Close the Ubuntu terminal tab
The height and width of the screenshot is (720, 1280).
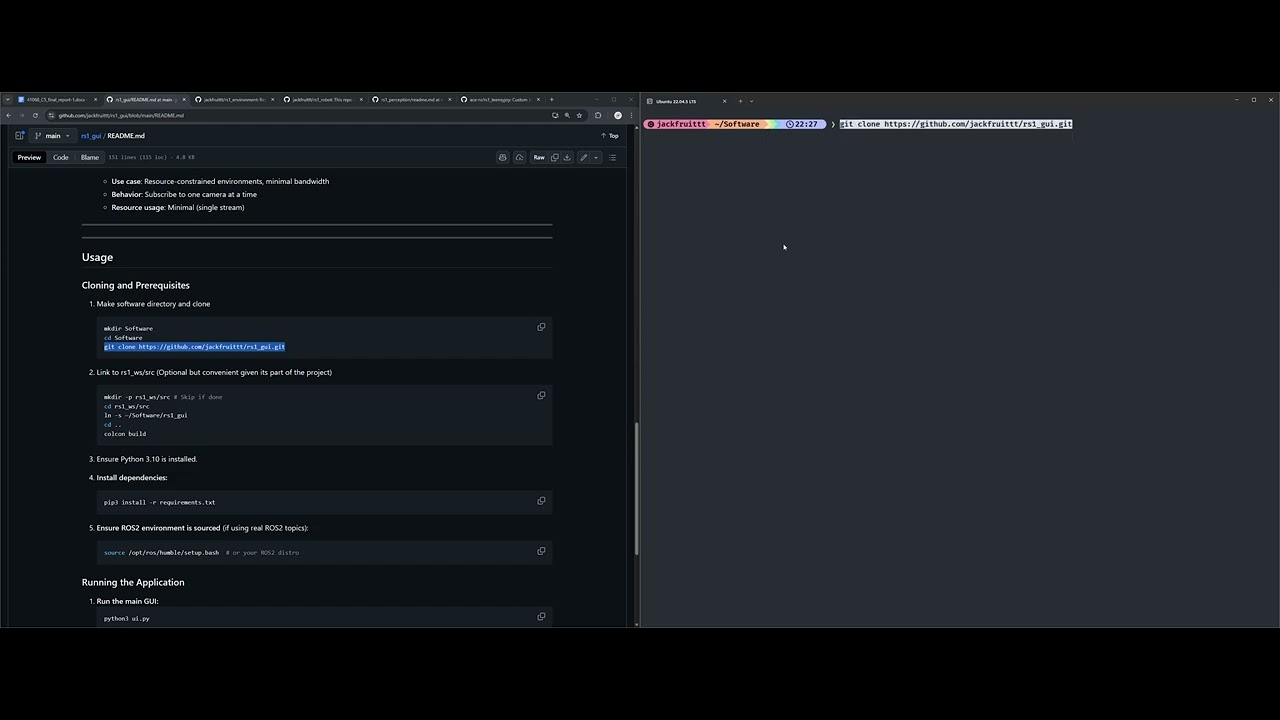pyautogui.click(x=724, y=101)
